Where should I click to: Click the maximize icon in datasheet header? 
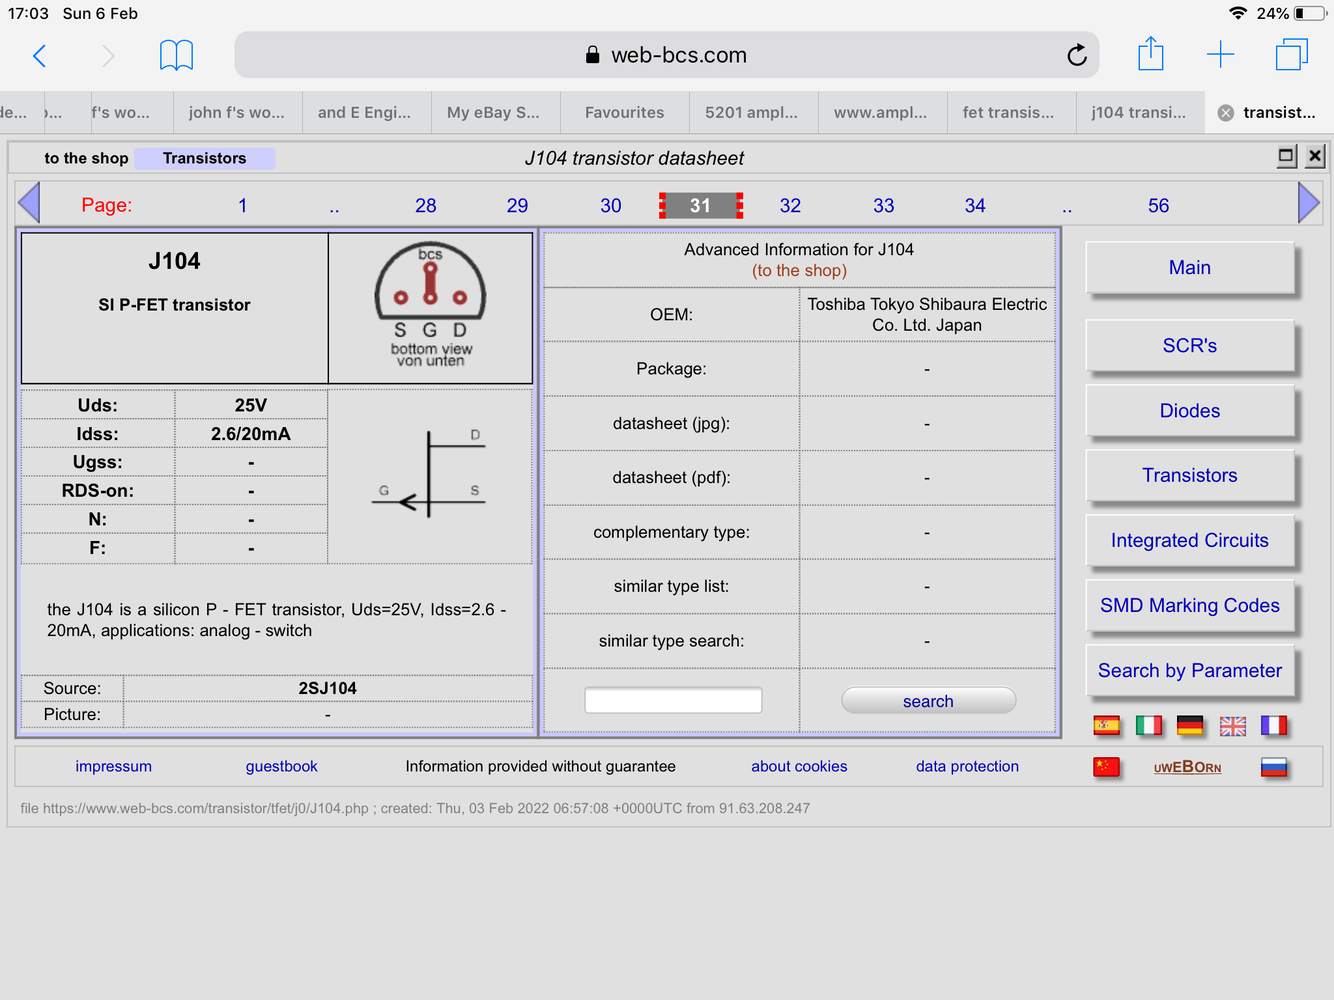click(x=1287, y=156)
